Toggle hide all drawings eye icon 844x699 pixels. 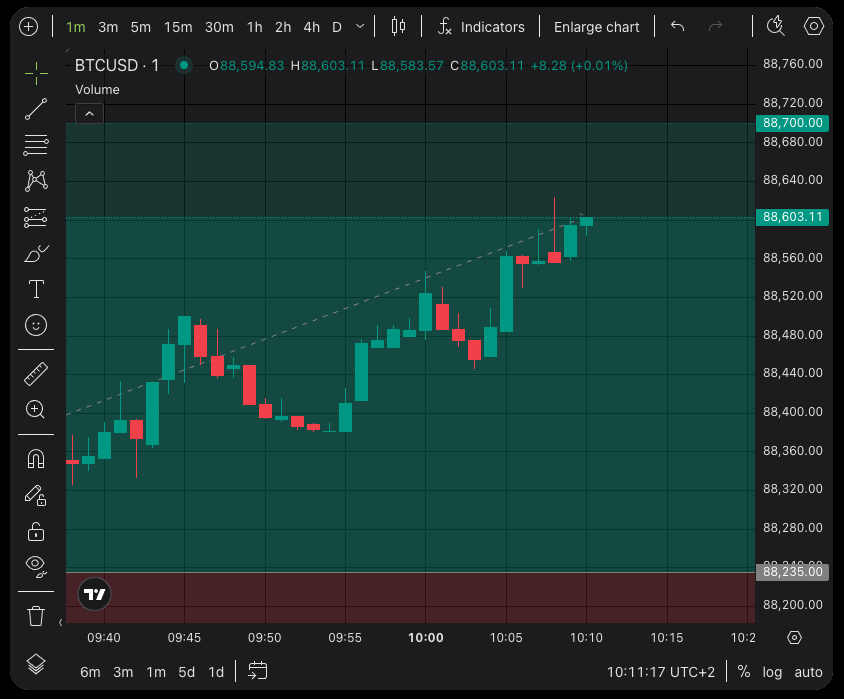[36, 566]
